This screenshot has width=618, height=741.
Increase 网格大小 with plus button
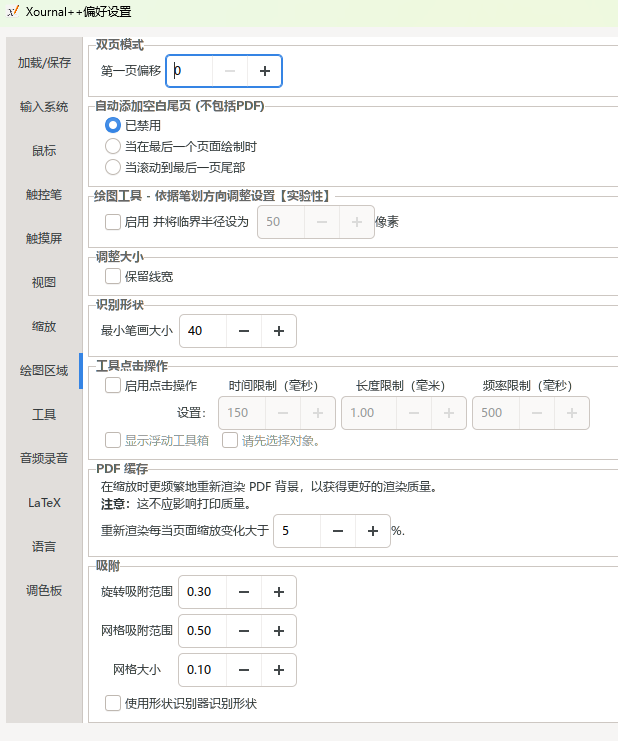pos(279,670)
